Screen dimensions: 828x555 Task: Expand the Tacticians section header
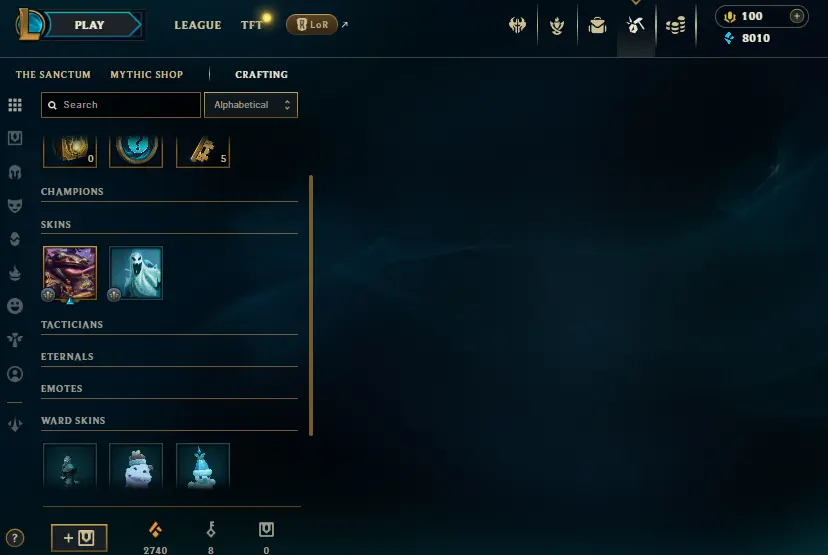coord(169,325)
